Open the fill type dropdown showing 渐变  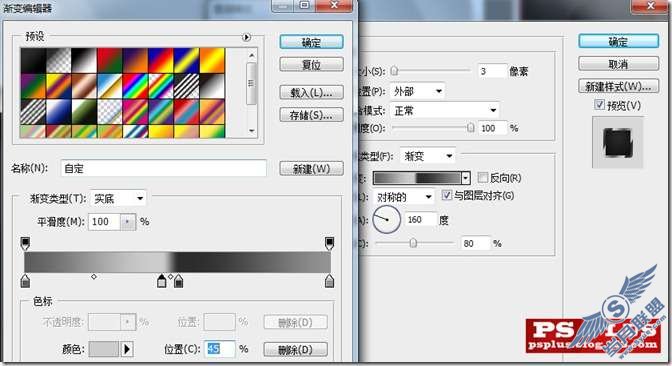pyautogui.click(x=427, y=156)
